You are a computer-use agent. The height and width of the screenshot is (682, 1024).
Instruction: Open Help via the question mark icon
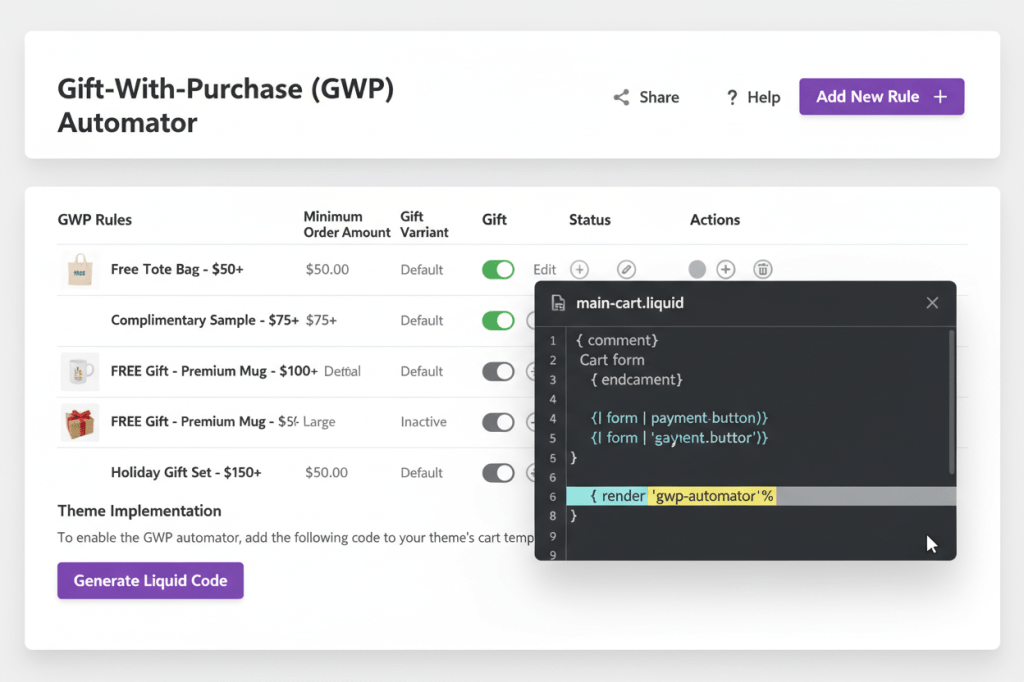[x=732, y=97]
